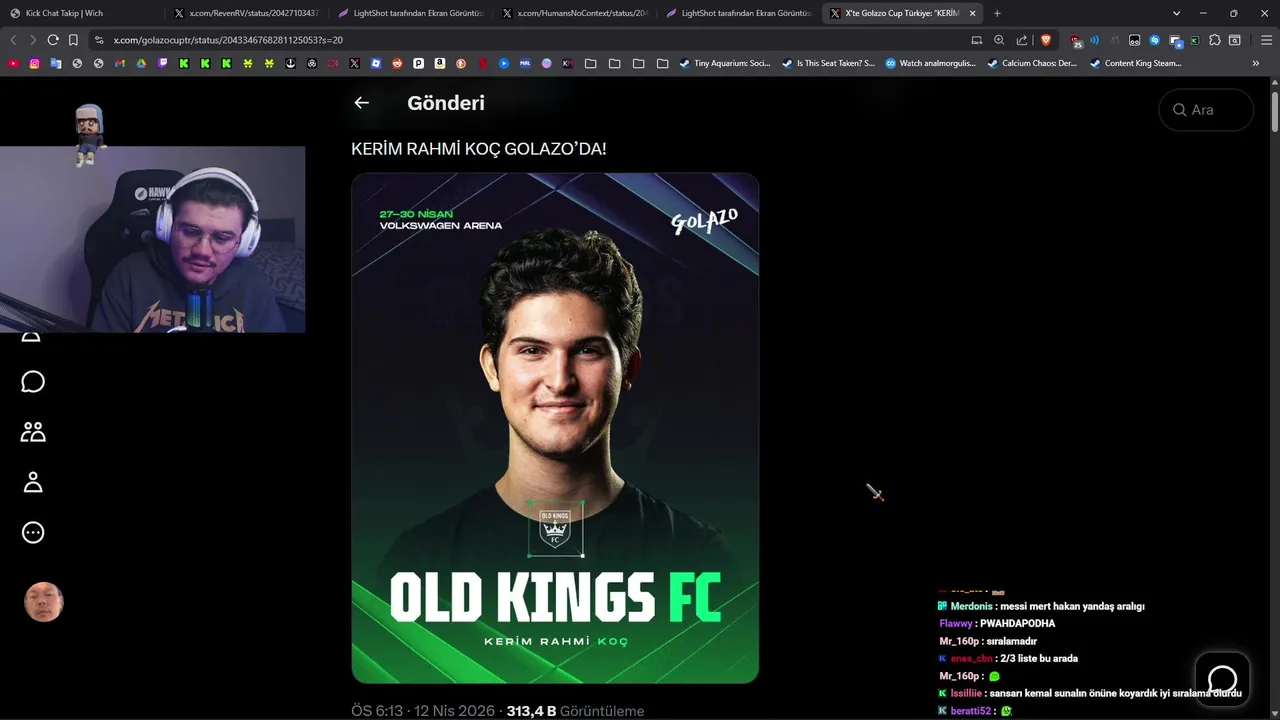The height and width of the screenshot is (720, 1280).
Task: Open the Google Drive bookmark icon
Action: click(141, 63)
